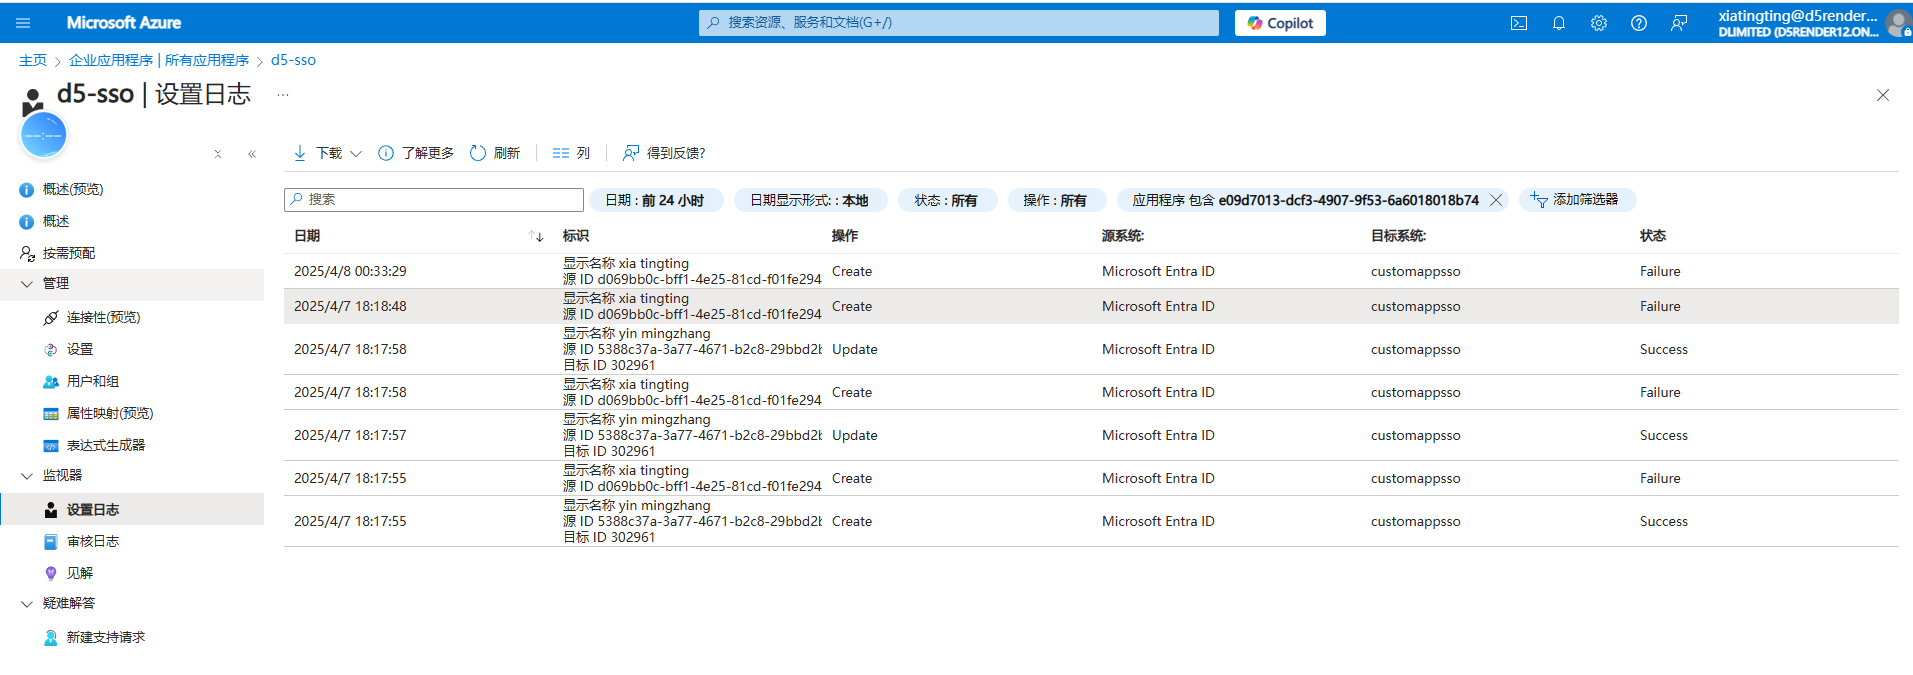Viewport: 1913px width, 675px height.
Task: Refresh the log with 刷新
Action: pos(495,153)
